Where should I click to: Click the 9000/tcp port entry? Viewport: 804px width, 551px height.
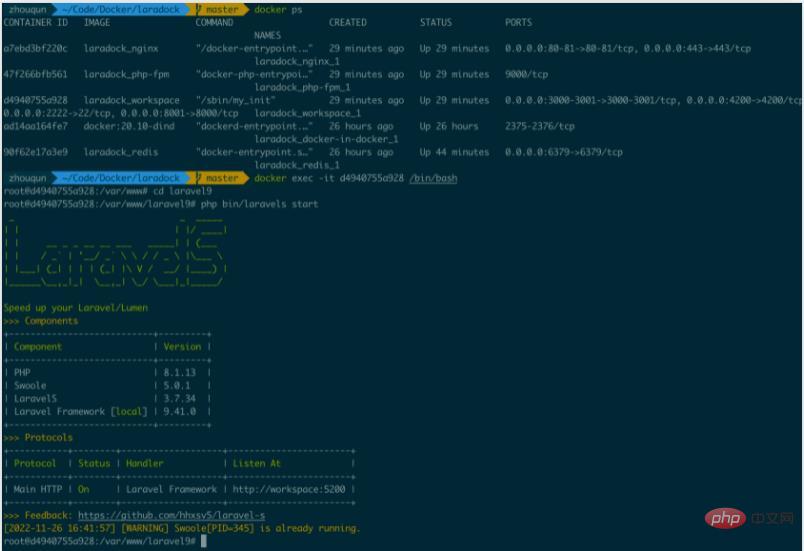[527, 74]
